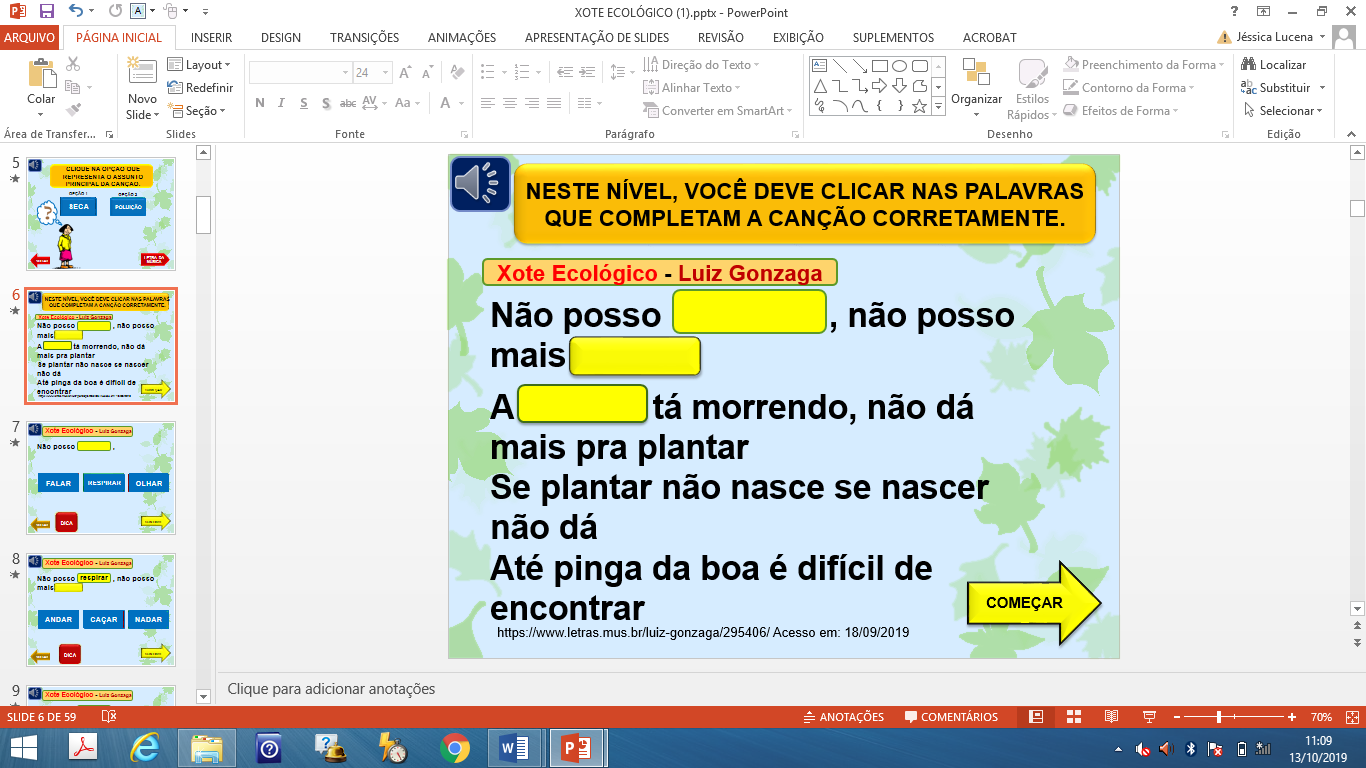1366x768 pixels.
Task: Select slide 7 thumbnail in slide panel
Action: point(101,477)
